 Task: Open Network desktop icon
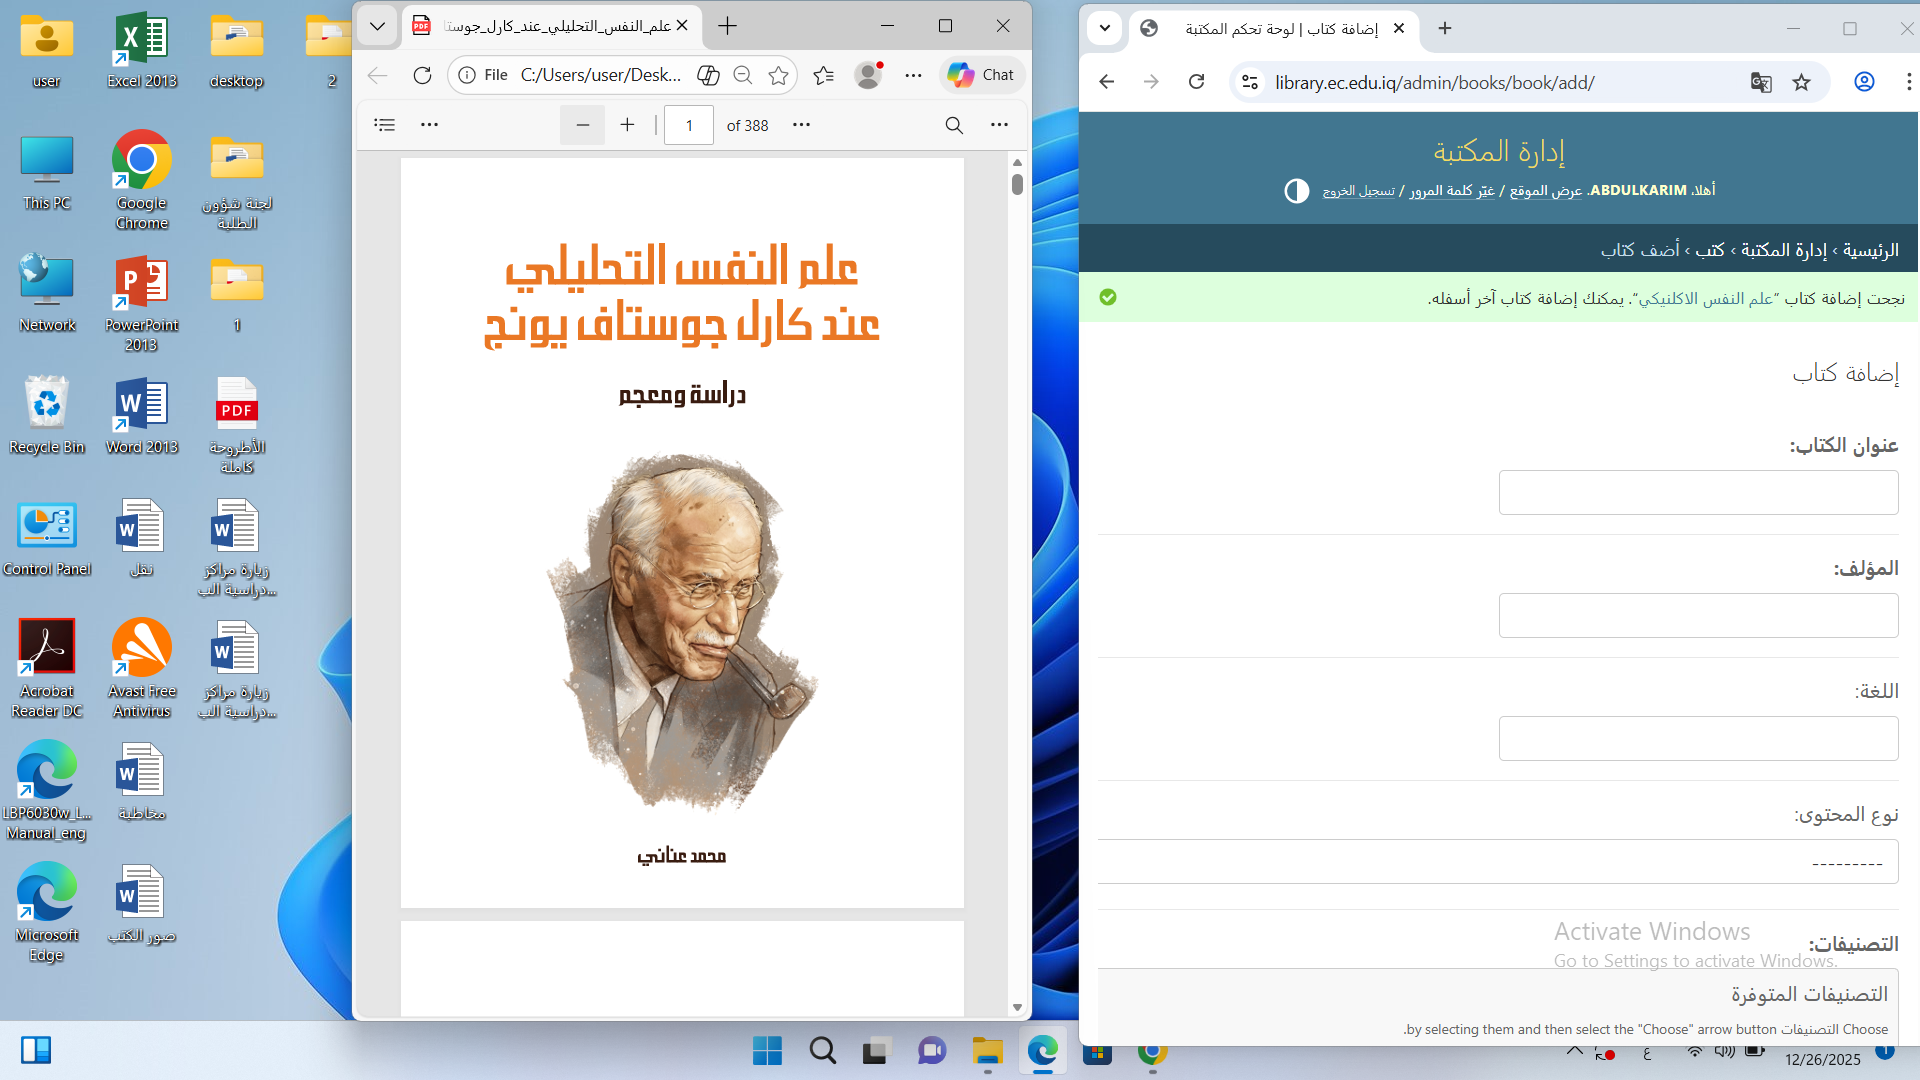tap(47, 294)
